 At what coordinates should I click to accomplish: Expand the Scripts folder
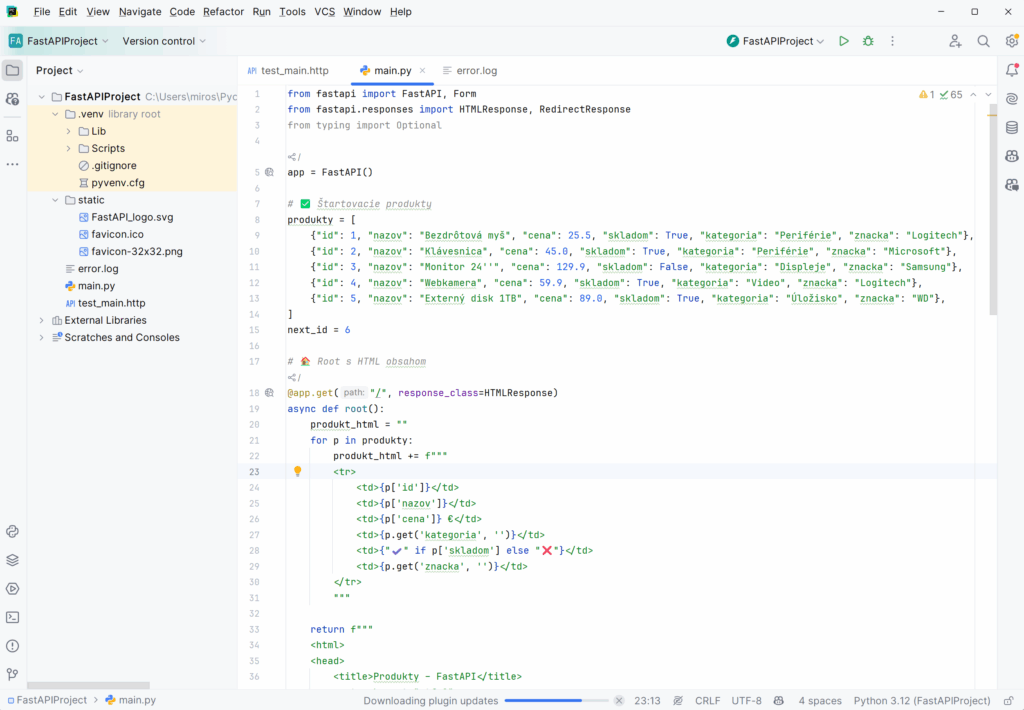(x=69, y=148)
